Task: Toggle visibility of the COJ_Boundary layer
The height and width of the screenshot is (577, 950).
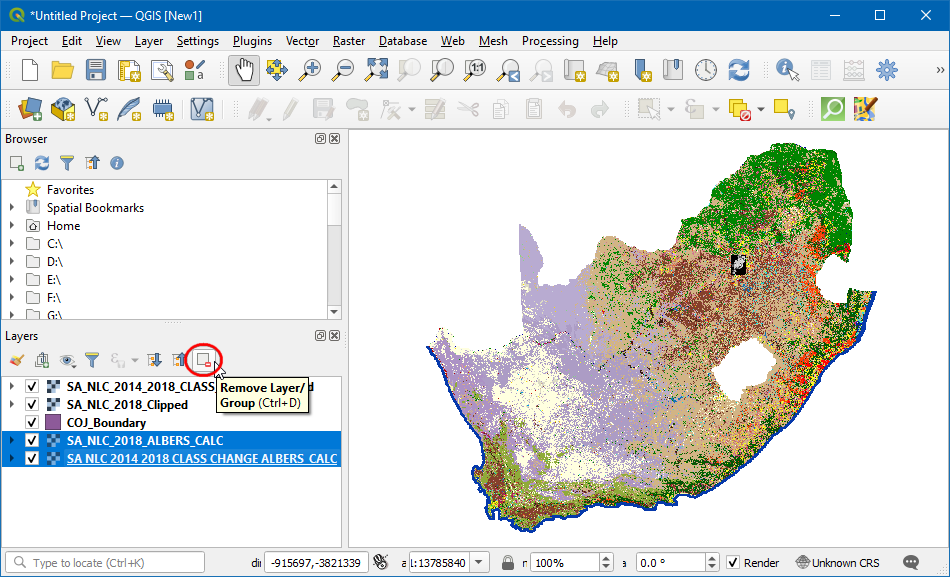Action: click(x=33, y=423)
